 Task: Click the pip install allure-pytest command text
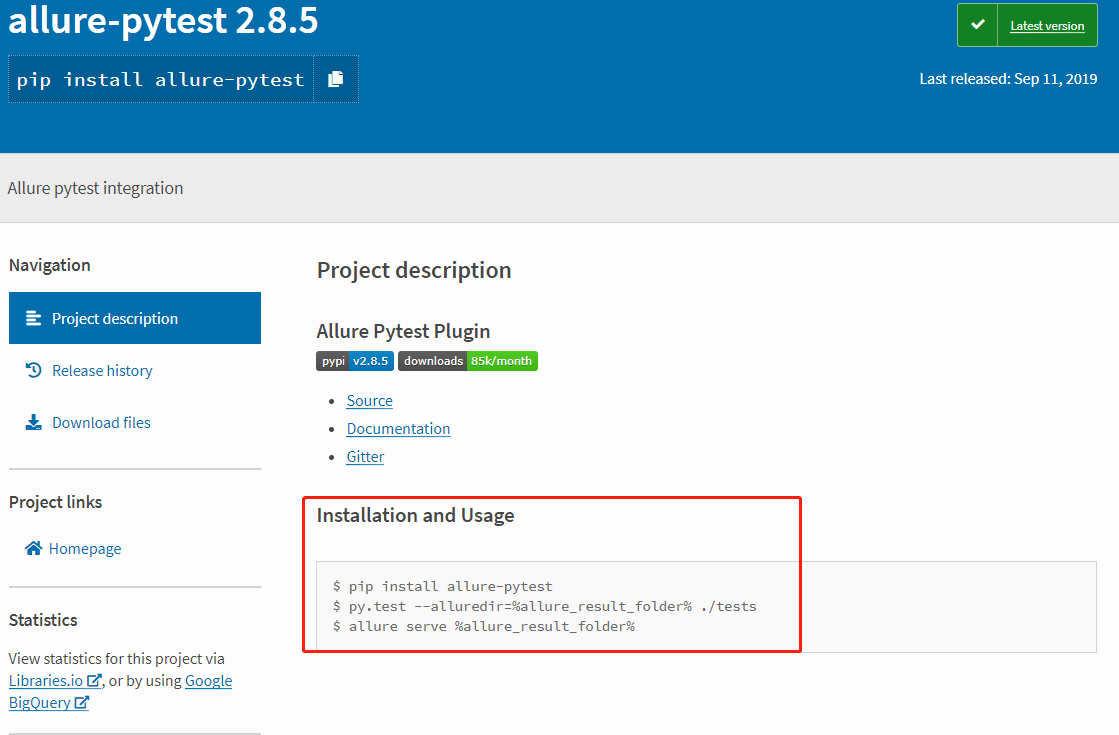tap(161, 79)
